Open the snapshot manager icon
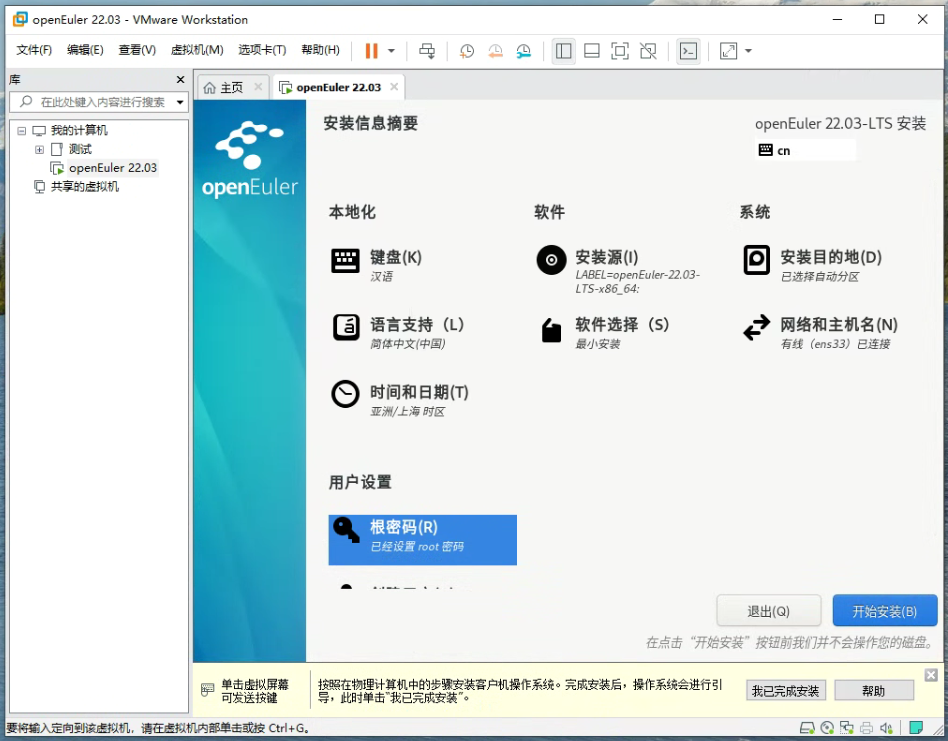The image size is (948, 741). click(524, 51)
